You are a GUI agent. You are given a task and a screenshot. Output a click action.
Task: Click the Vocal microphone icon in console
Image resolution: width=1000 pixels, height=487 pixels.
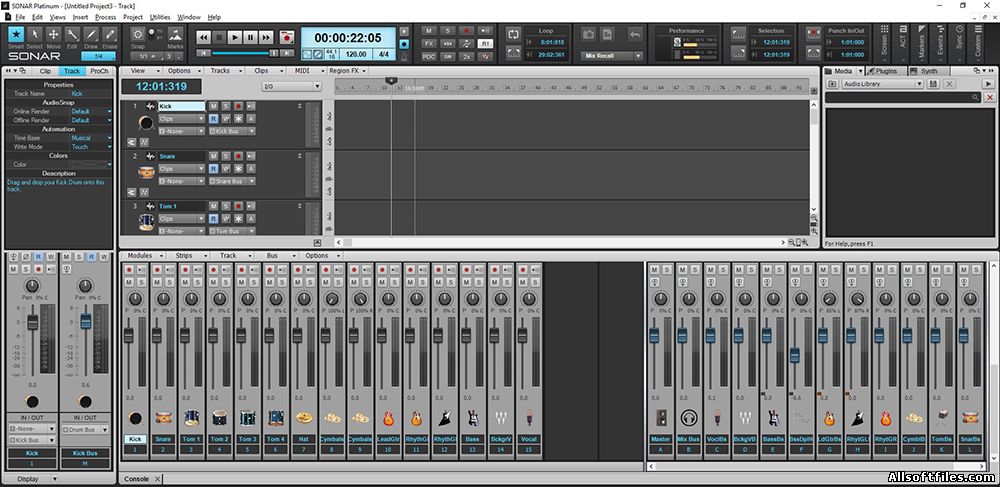click(x=528, y=419)
